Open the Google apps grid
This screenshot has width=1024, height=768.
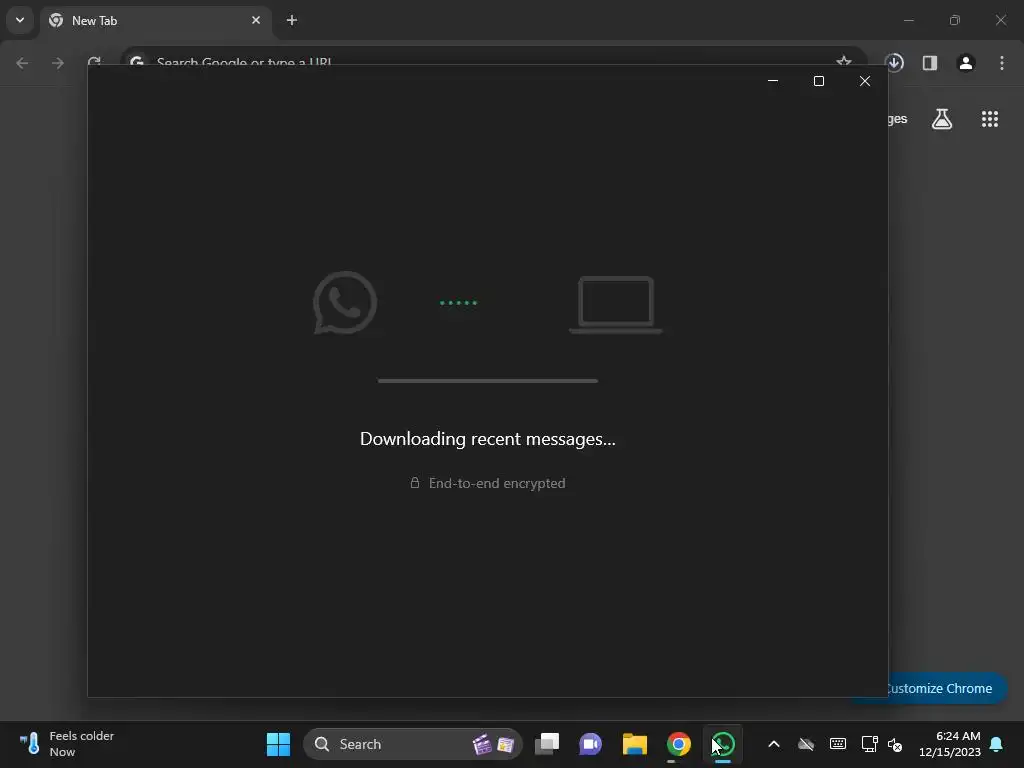pos(990,119)
